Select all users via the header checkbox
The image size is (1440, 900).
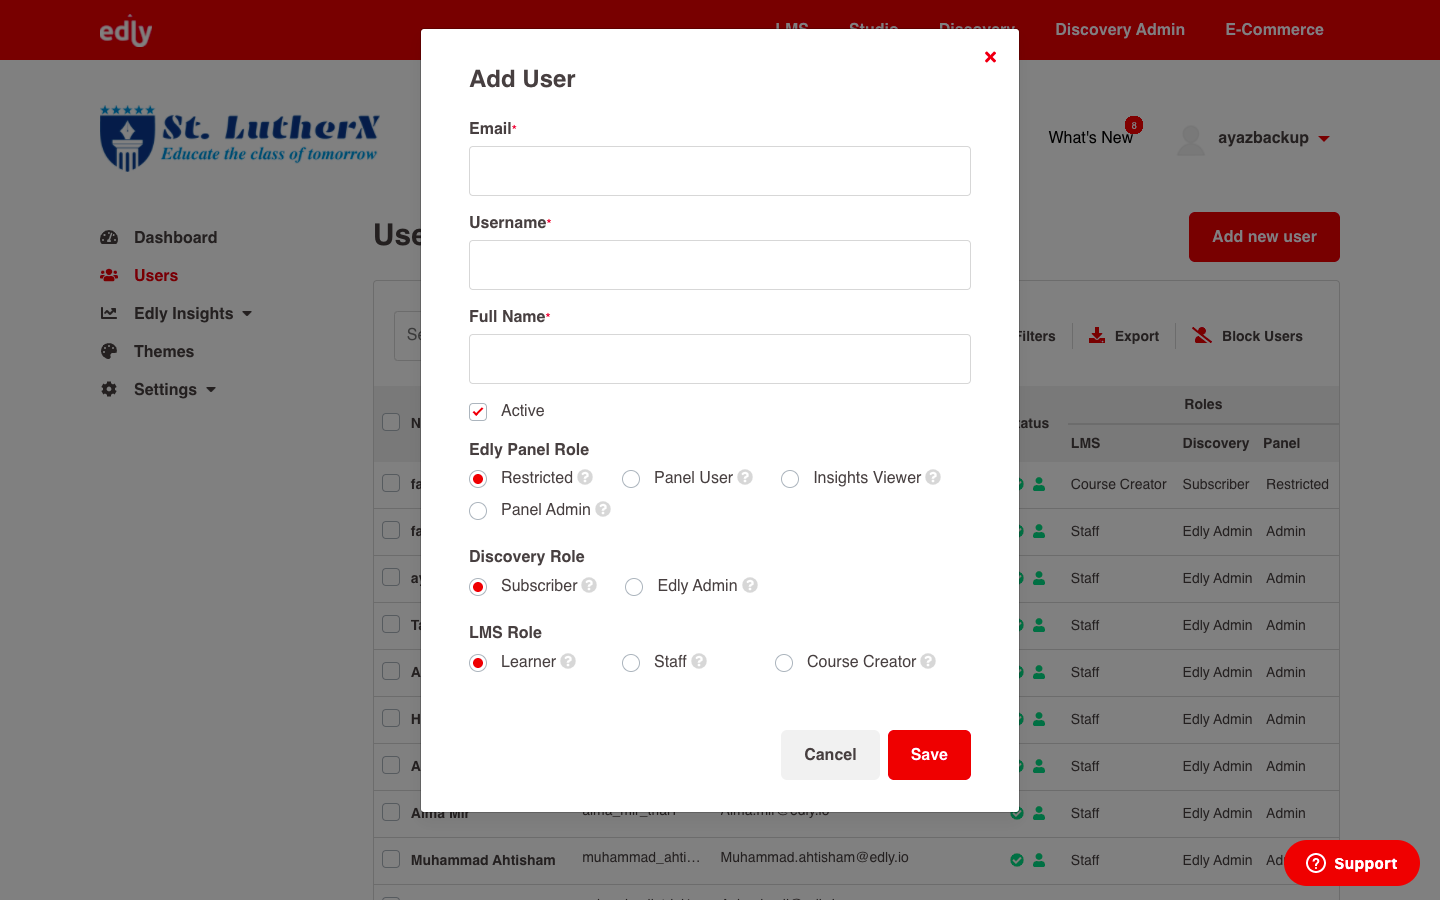[x=390, y=422]
